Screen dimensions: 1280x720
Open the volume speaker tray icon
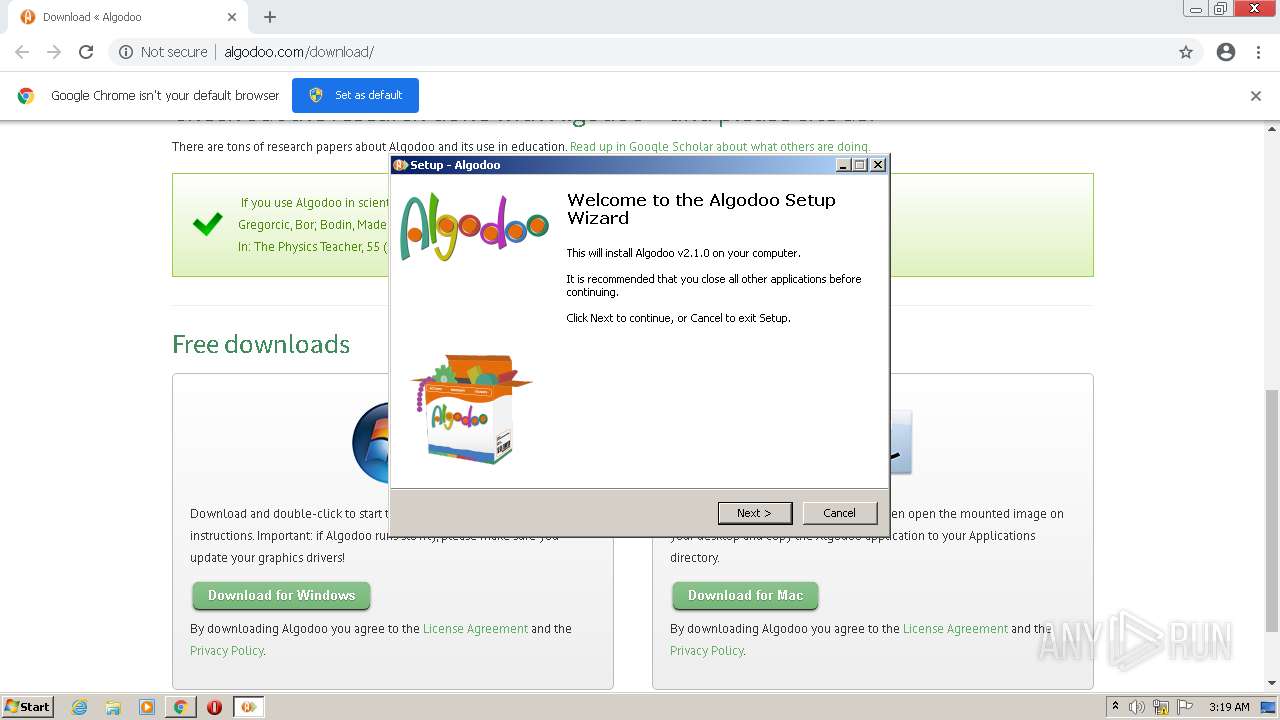coord(1137,707)
